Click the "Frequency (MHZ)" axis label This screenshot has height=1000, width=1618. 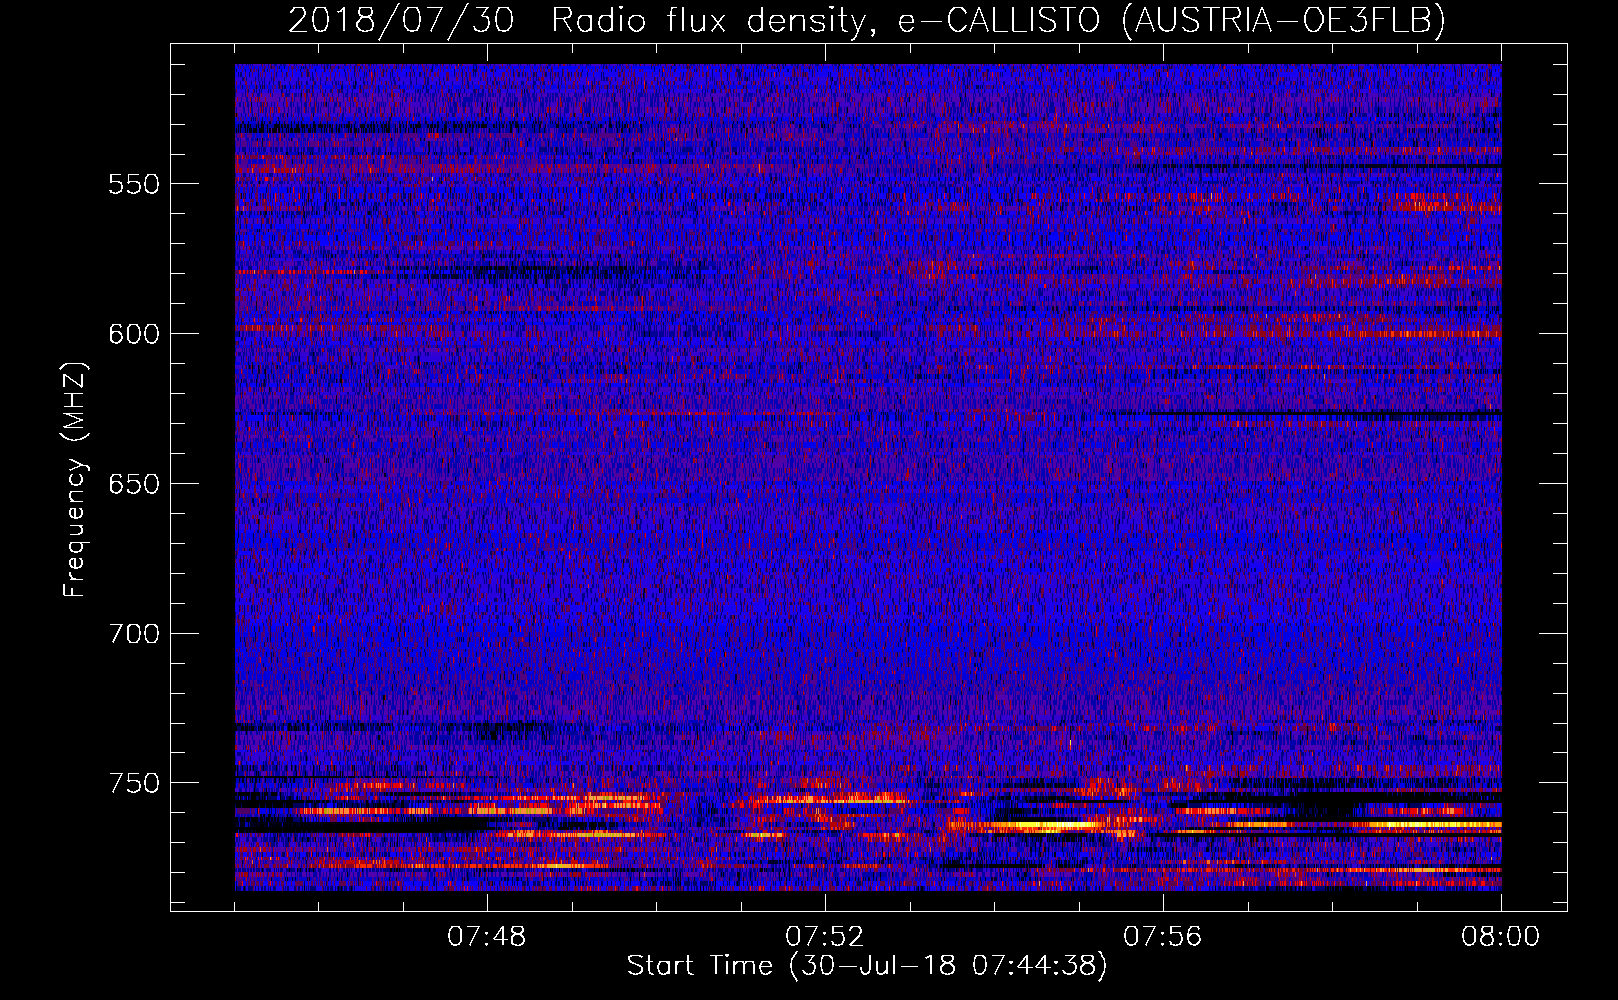tap(75, 480)
